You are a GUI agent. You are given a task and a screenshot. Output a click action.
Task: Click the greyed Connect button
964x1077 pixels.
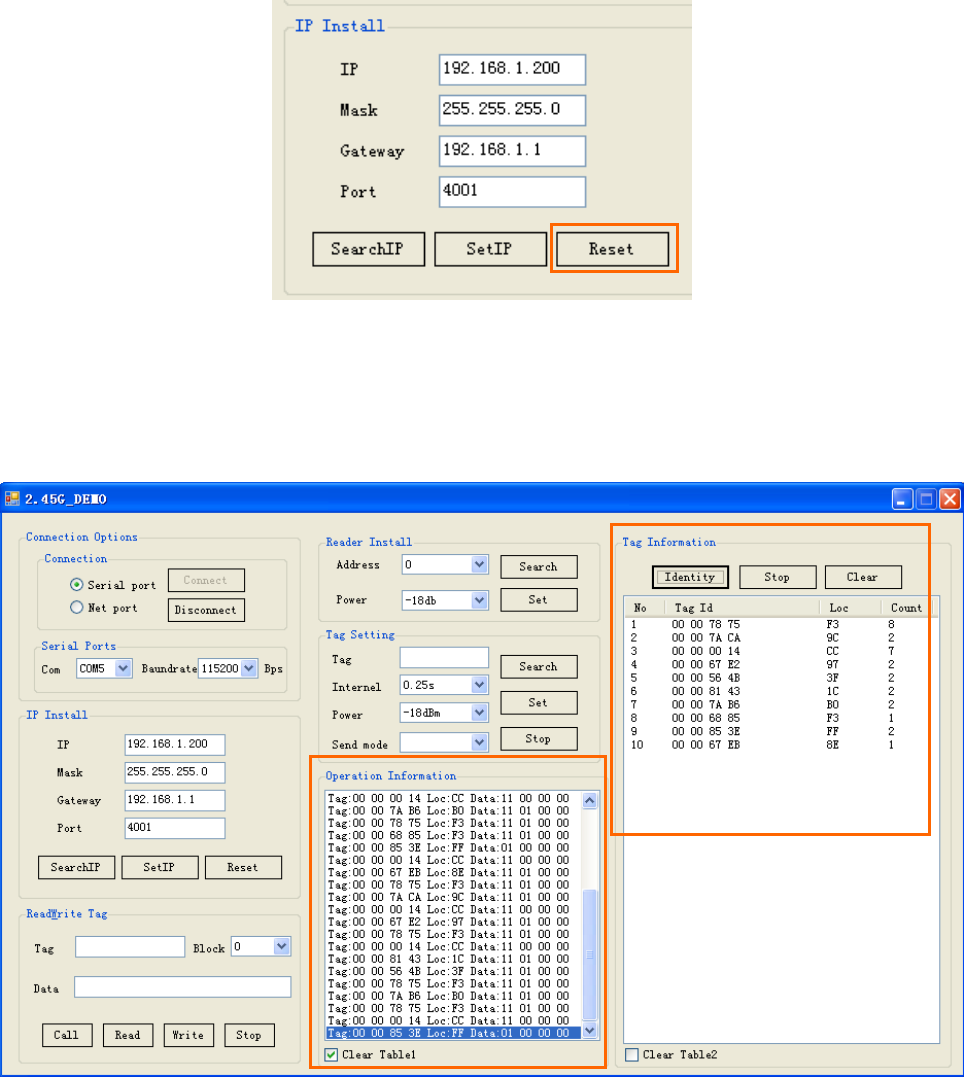click(x=206, y=580)
